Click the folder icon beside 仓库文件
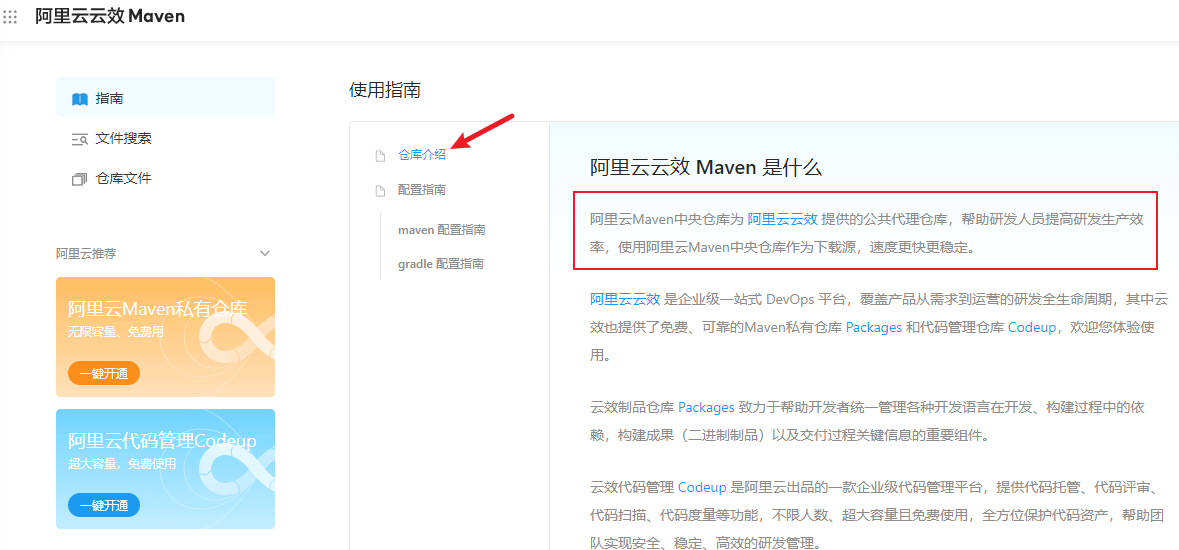Screen dimensions: 1179x550 [80, 179]
